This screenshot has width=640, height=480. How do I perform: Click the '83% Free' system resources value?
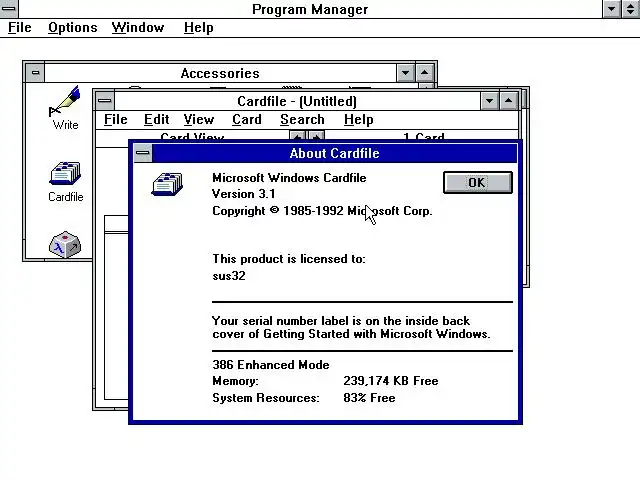tap(369, 398)
